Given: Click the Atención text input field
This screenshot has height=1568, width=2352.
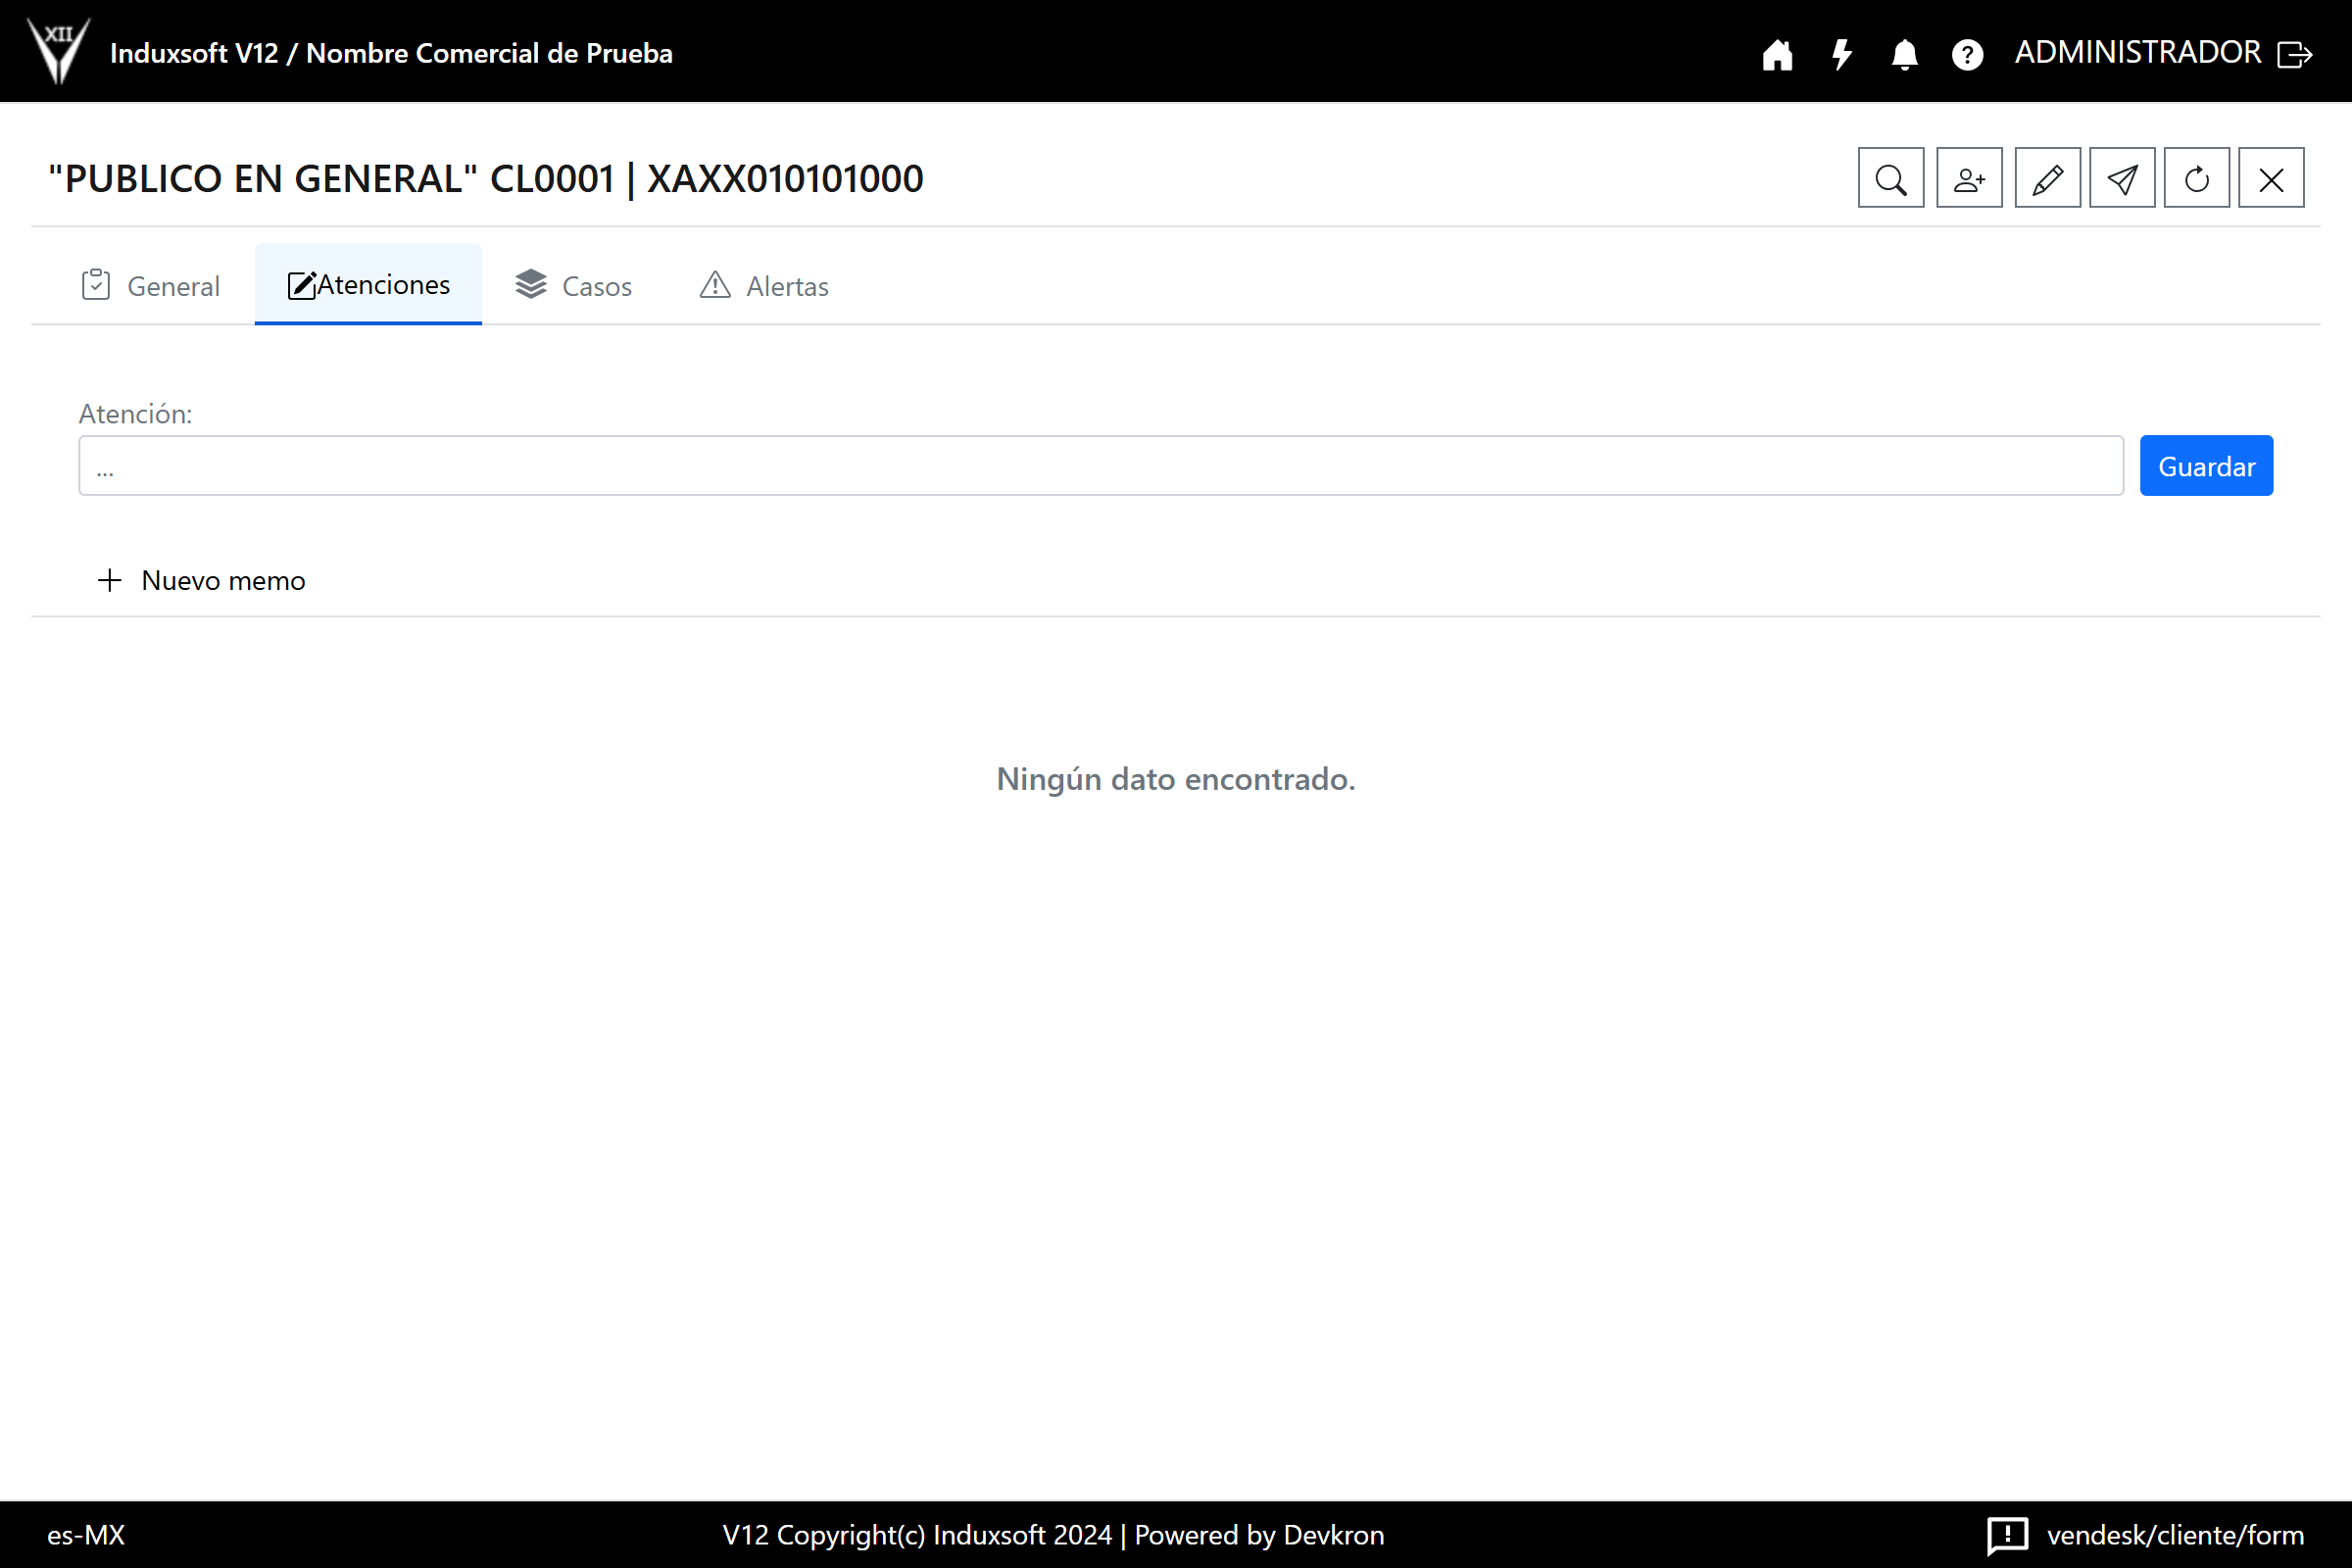Looking at the screenshot, I should coord(1100,466).
